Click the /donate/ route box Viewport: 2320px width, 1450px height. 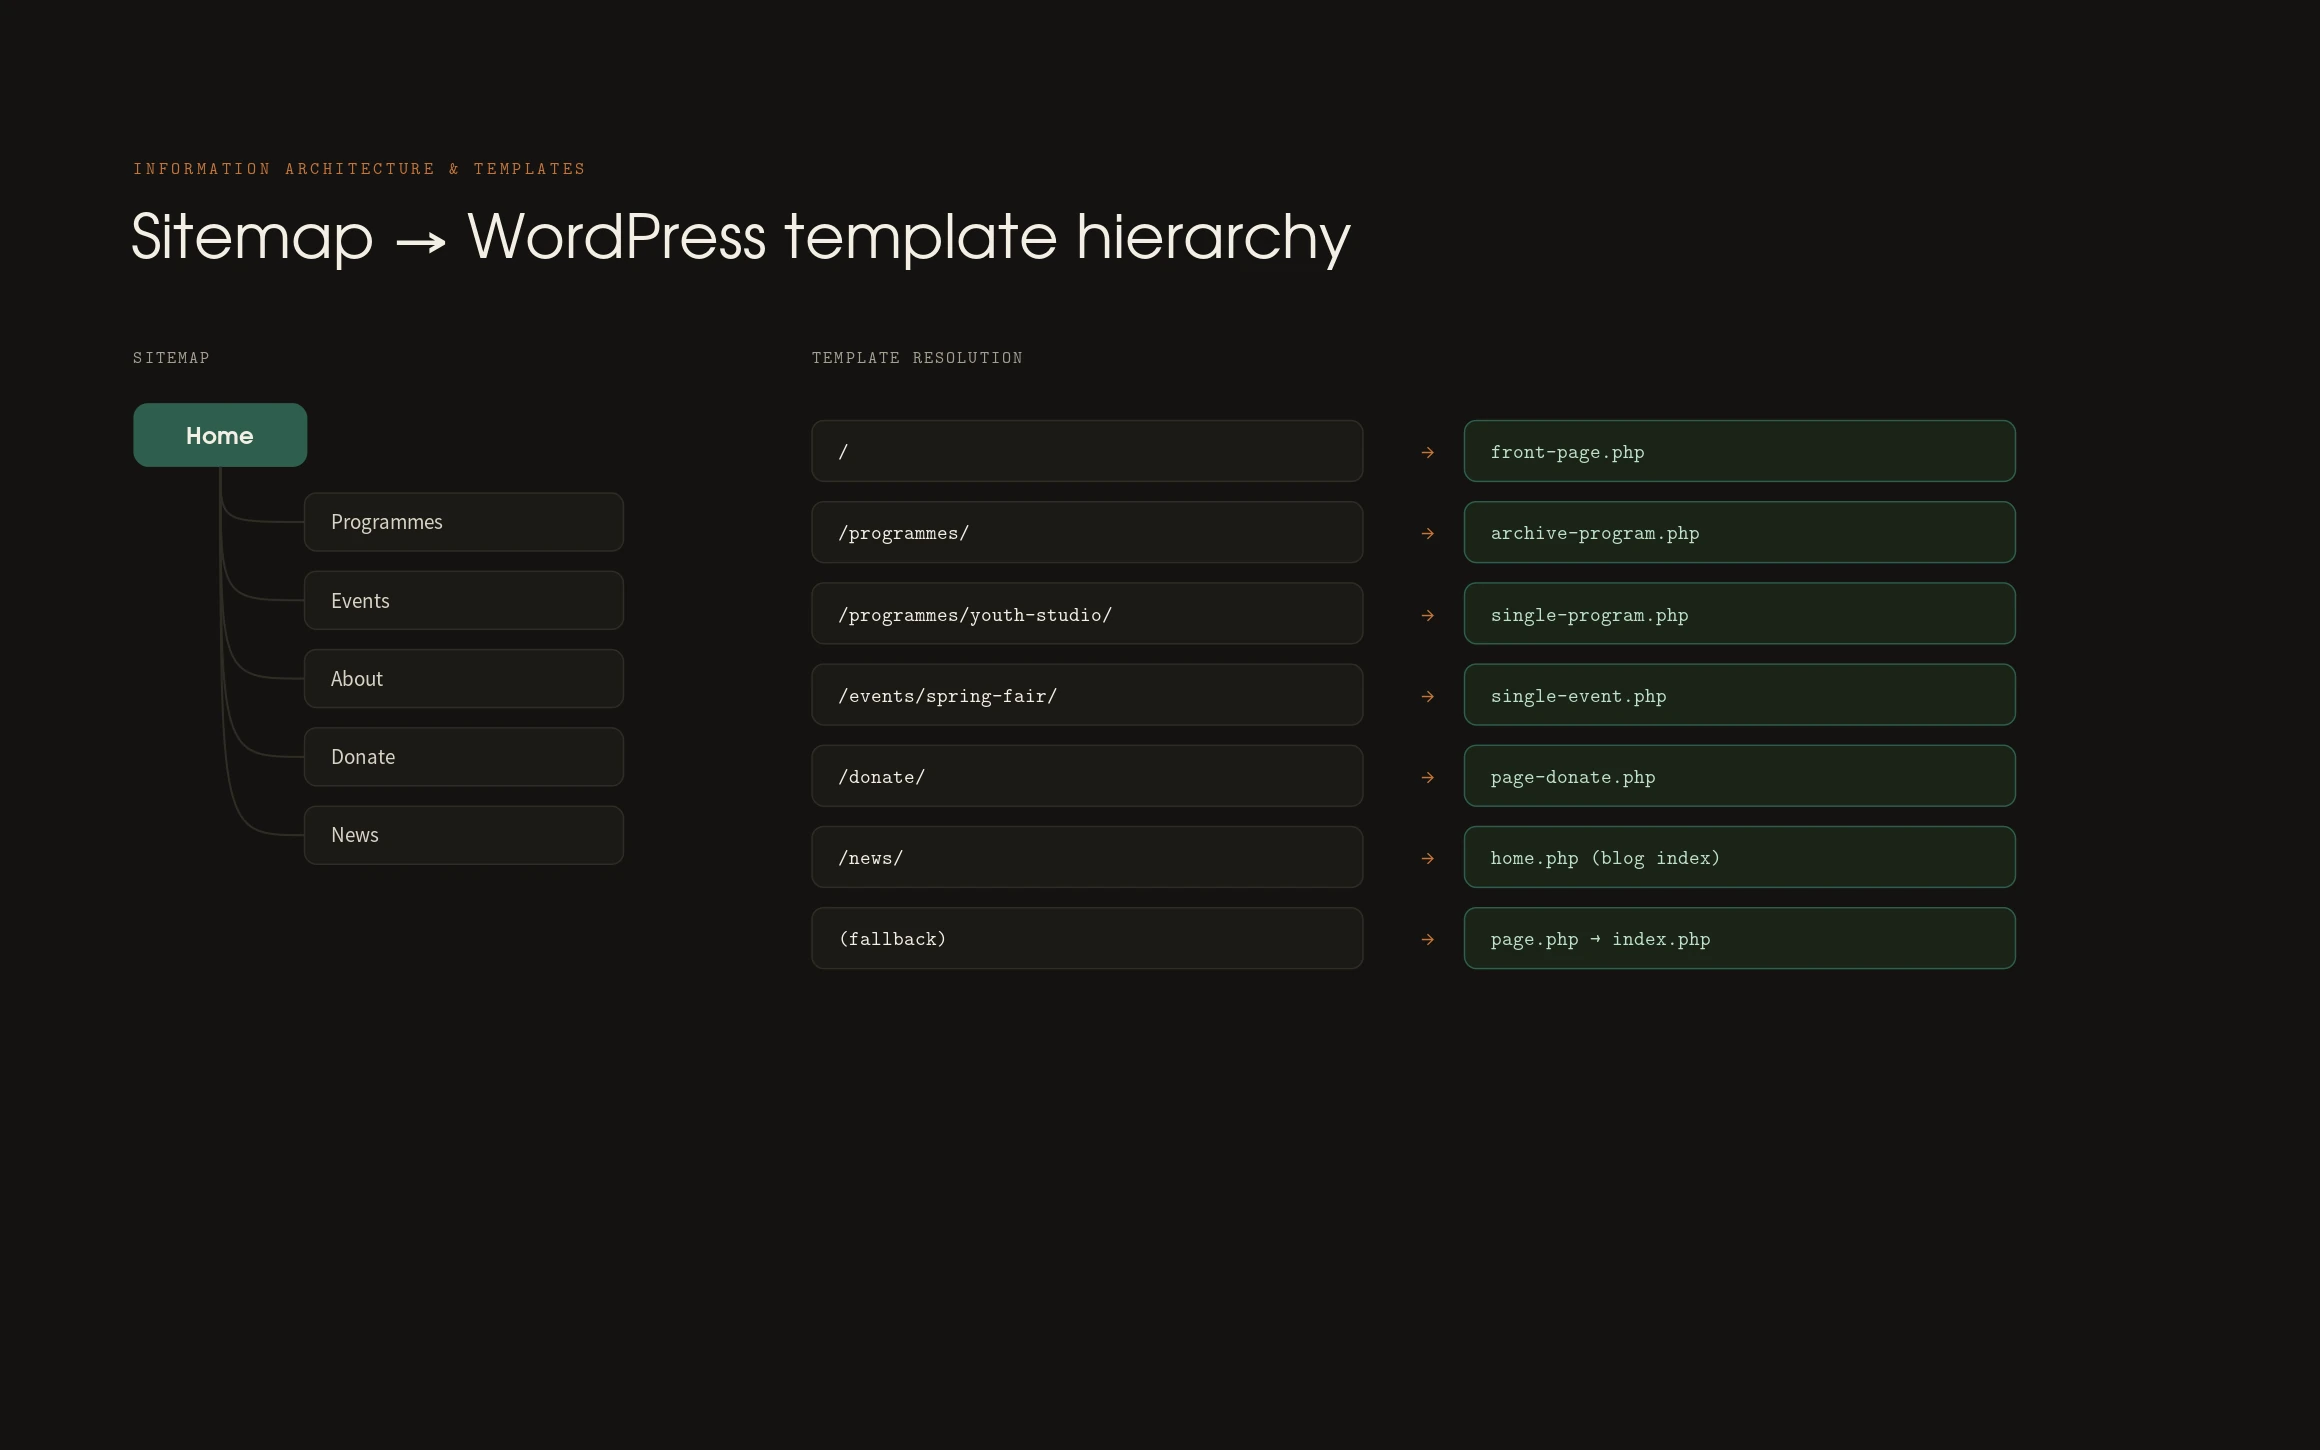[1087, 776]
